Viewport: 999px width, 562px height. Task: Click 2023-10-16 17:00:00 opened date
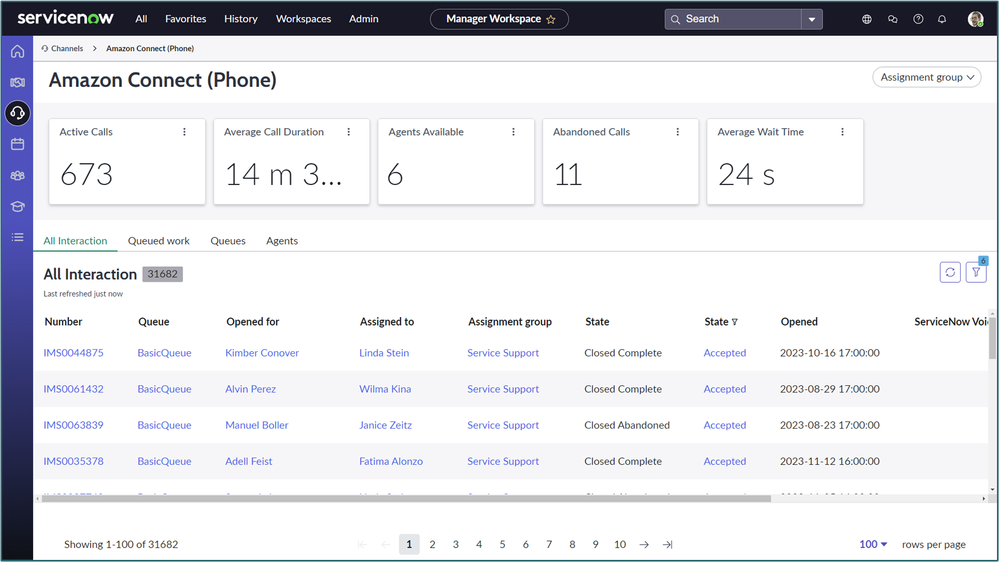coord(830,352)
